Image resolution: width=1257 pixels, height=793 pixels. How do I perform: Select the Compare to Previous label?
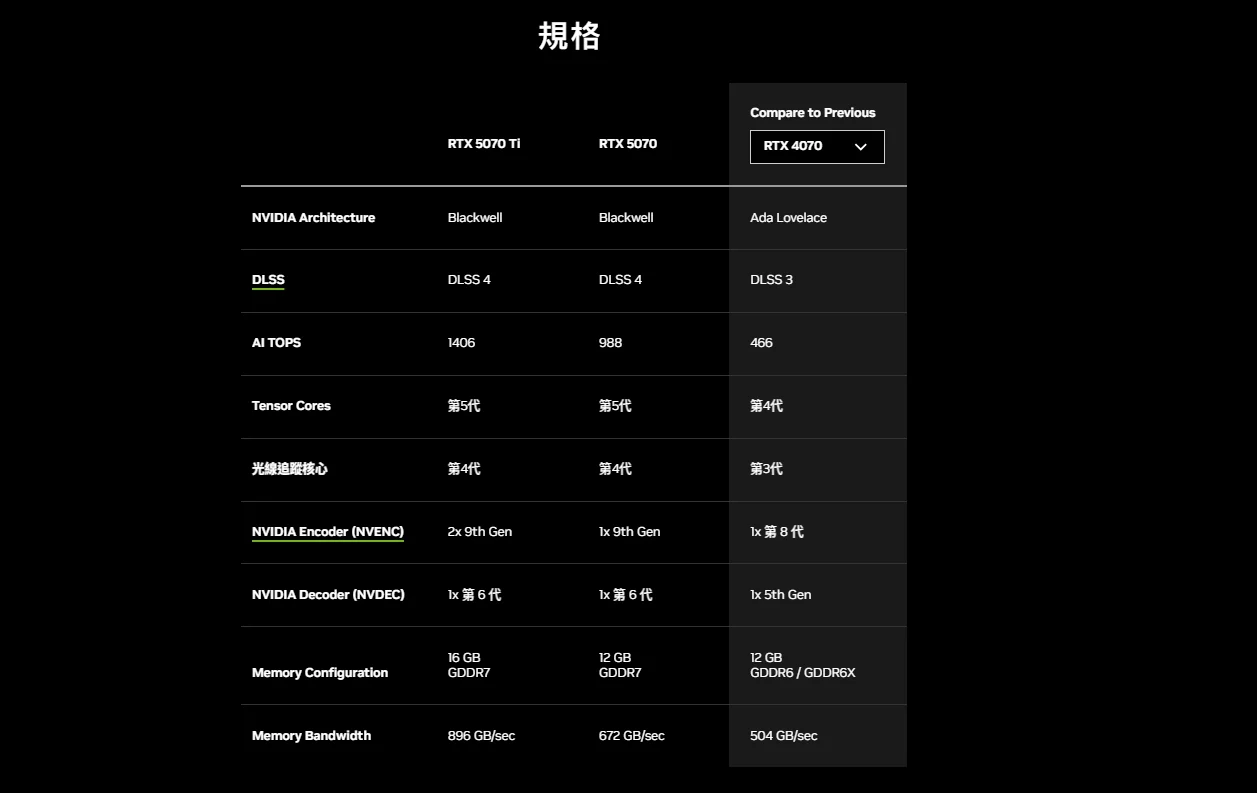812,113
